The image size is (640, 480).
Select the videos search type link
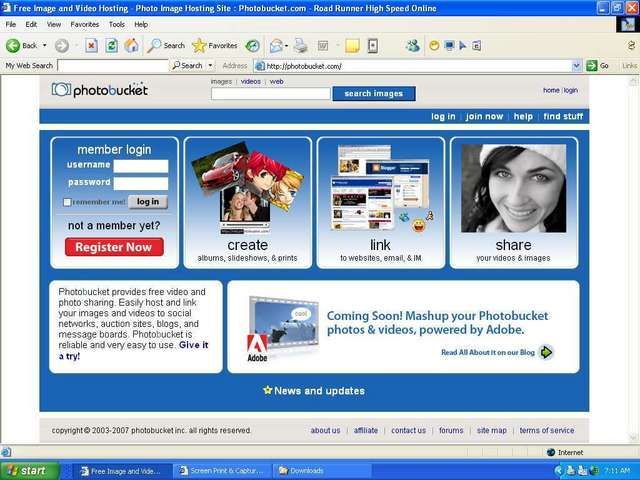(x=250, y=81)
